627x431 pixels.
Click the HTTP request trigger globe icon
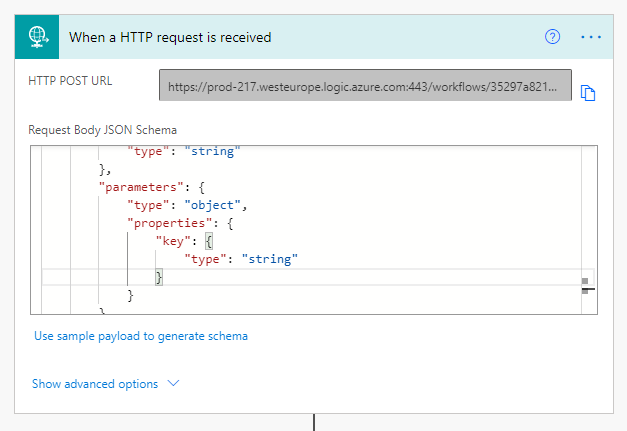[x=38, y=36]
